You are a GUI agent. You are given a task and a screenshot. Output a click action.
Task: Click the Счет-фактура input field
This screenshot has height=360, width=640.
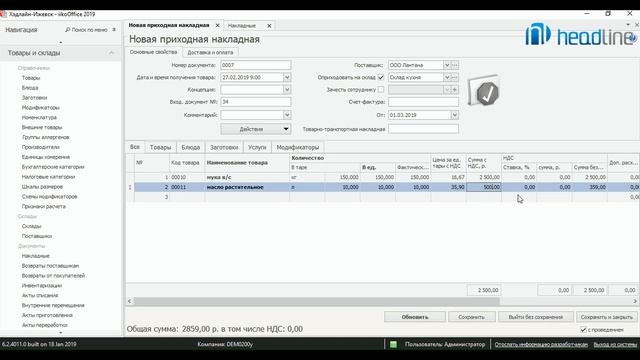(x=423, y=102)
